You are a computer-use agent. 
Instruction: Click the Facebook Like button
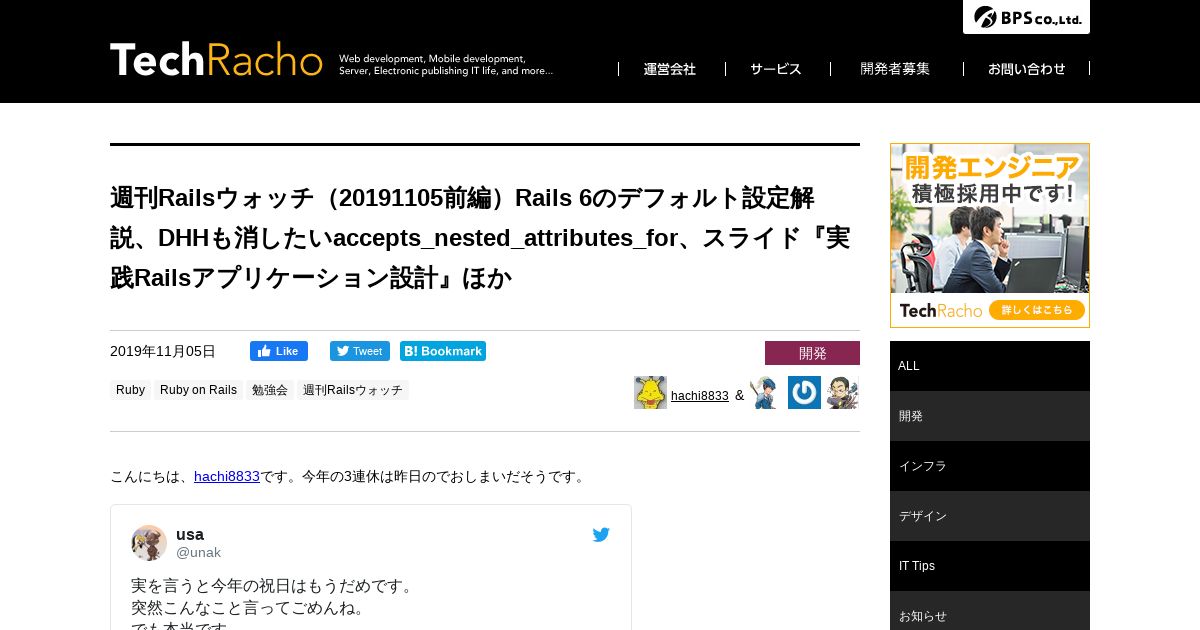click(x=279, y=351)
